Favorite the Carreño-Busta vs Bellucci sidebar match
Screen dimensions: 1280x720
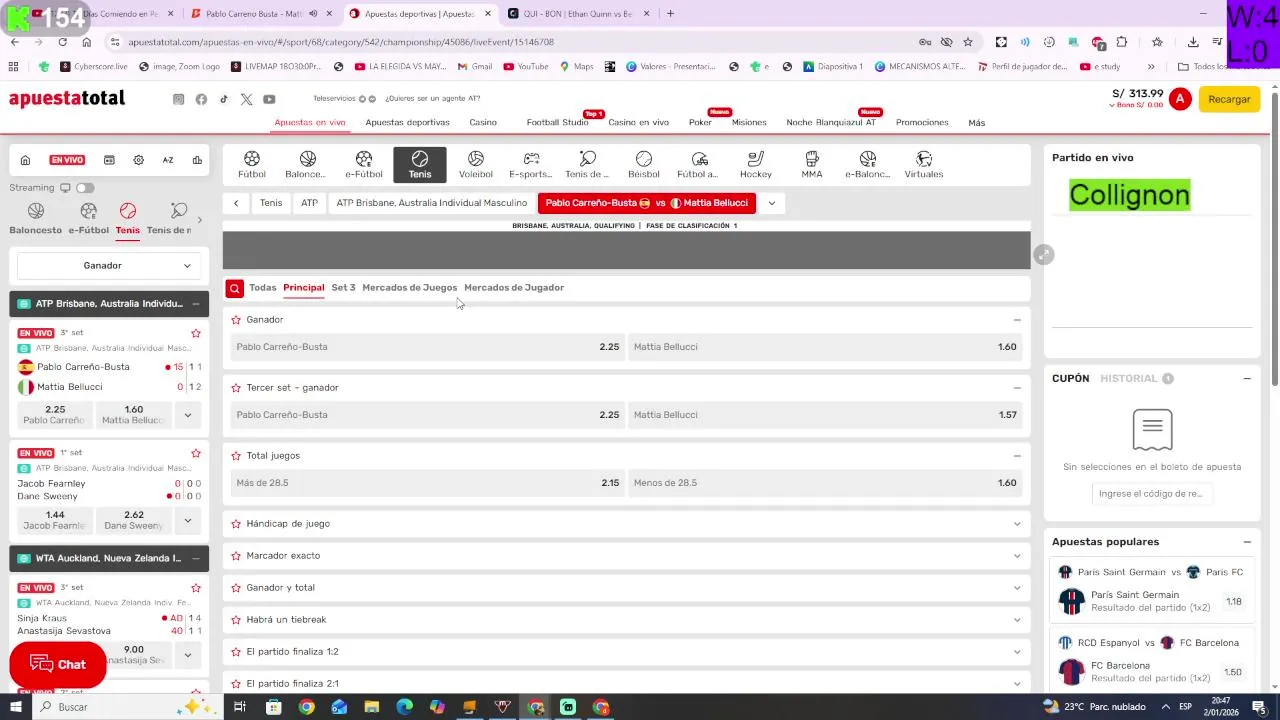tap(196, 333)
